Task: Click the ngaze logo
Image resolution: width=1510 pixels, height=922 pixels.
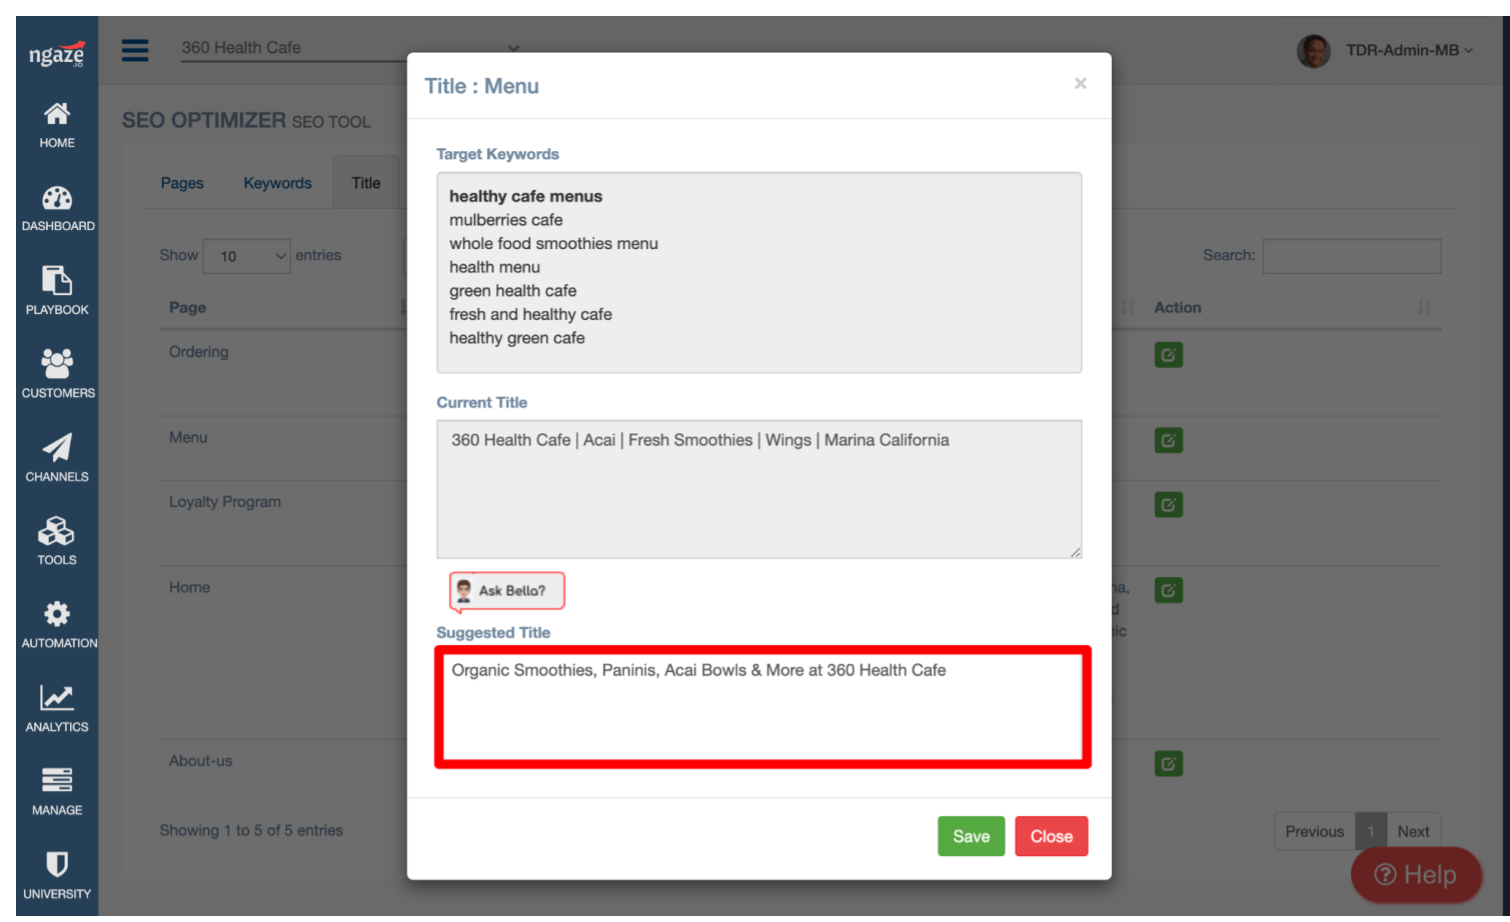Action: 57,54
